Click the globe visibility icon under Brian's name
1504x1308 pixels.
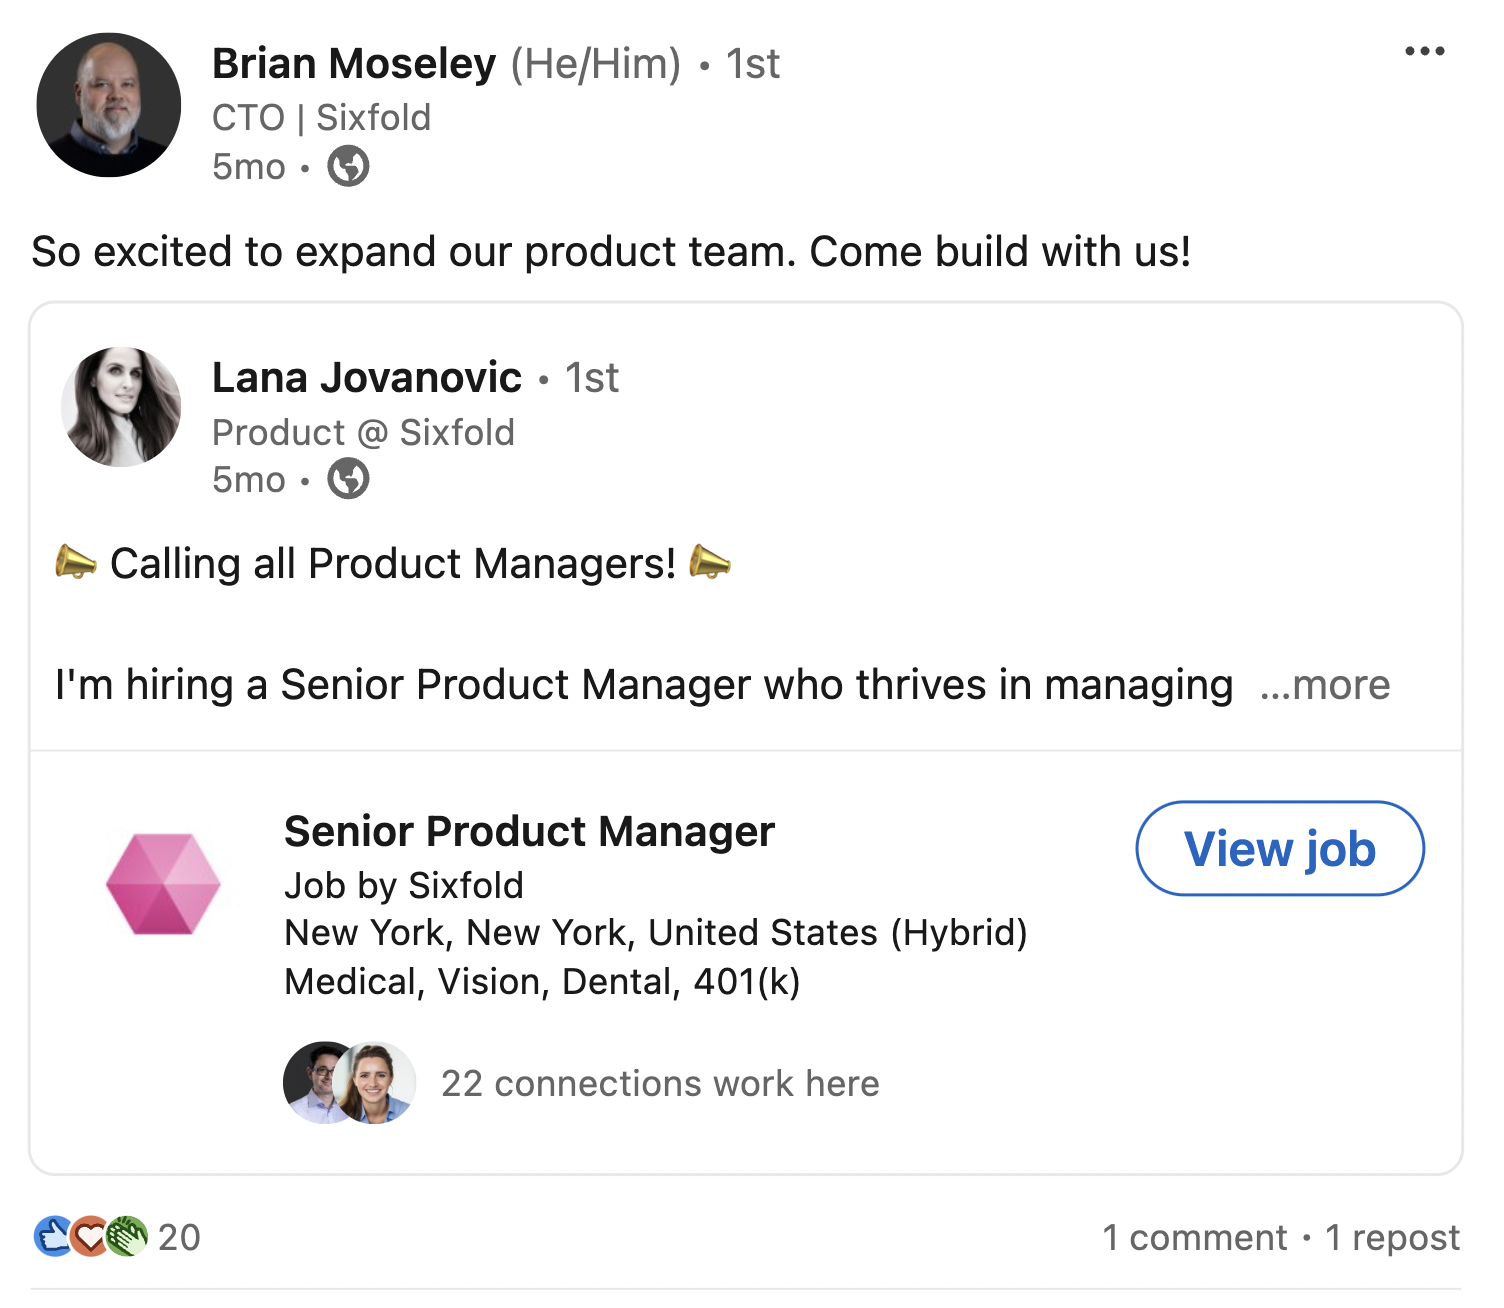(x=349, y=166)
